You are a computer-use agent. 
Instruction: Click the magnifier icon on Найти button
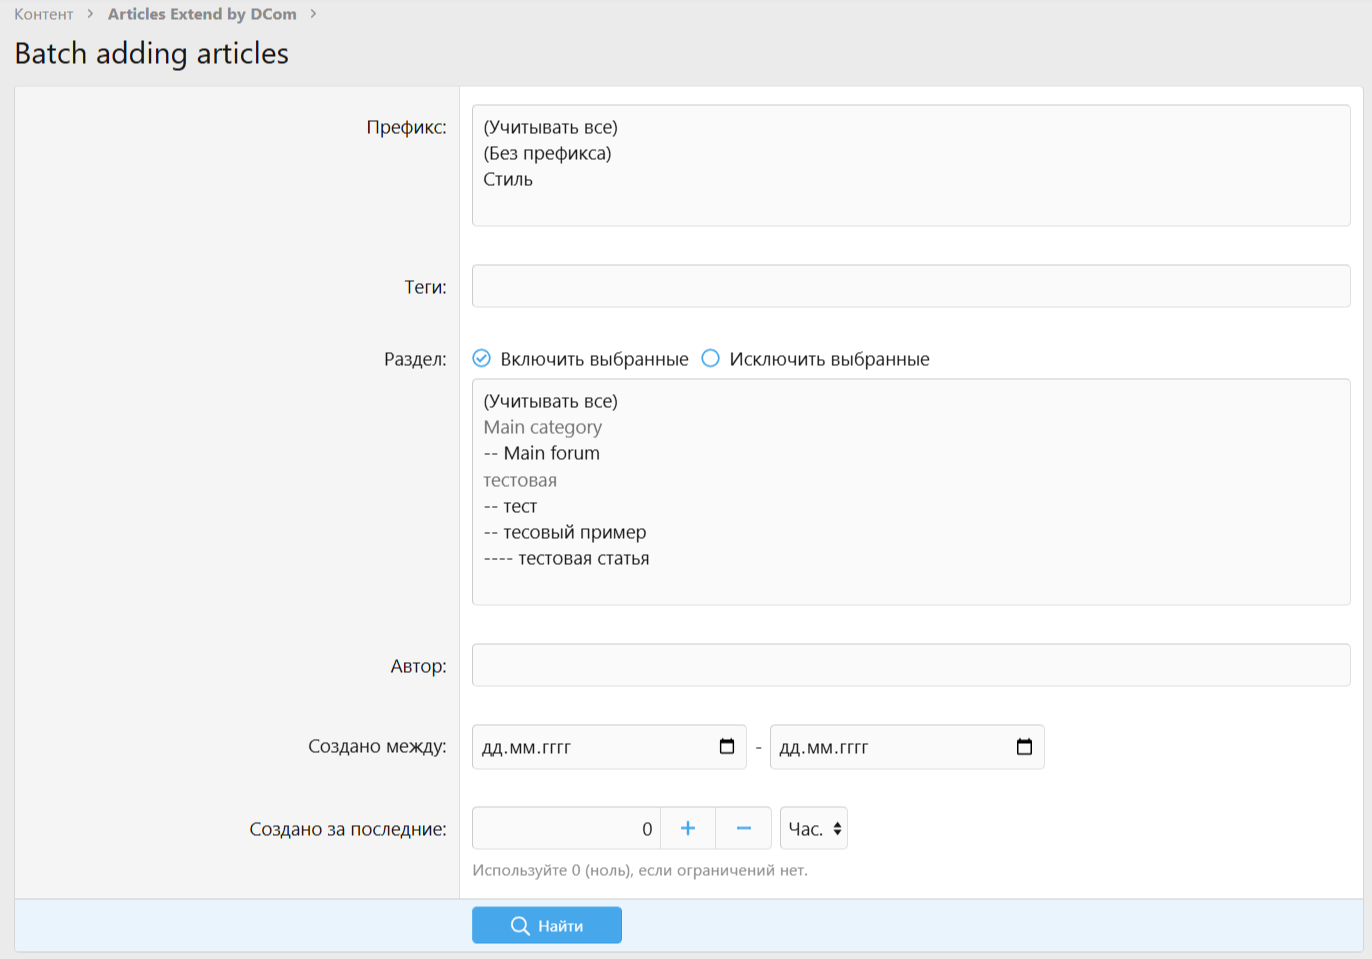coord(520,926)
